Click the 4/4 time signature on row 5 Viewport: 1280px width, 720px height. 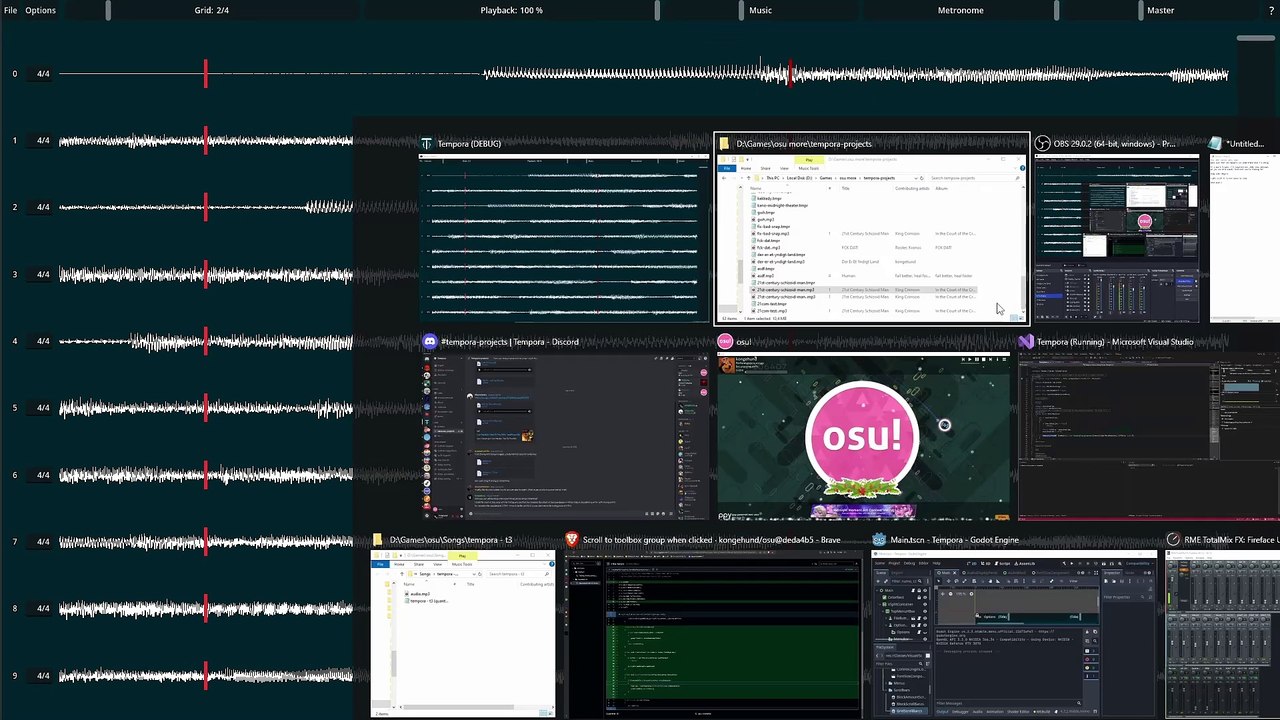[x=43, y=408]
